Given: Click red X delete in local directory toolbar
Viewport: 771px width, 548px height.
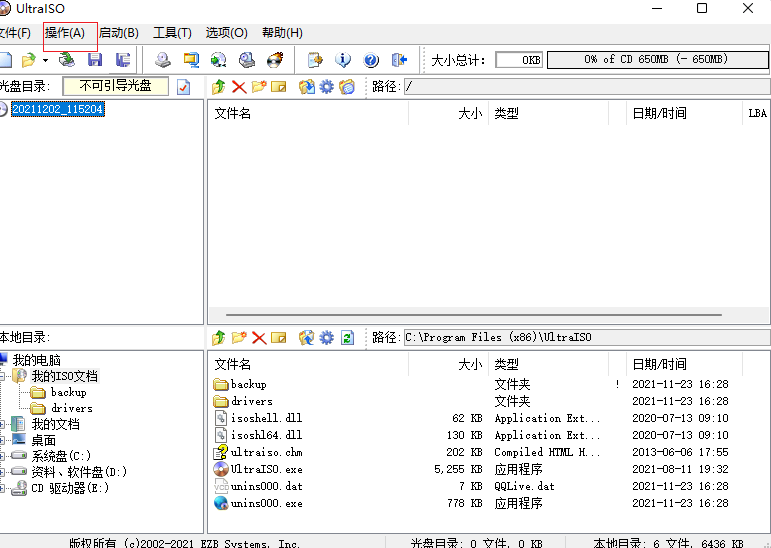Looking at the screenshot, I should click(259, 338).
